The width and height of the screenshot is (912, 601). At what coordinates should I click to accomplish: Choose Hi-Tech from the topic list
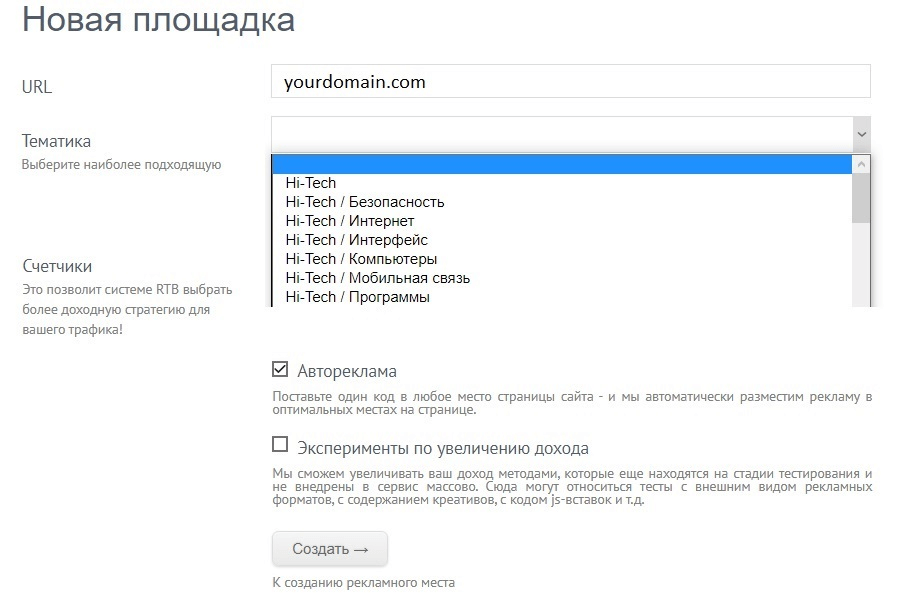coord(311,183)
